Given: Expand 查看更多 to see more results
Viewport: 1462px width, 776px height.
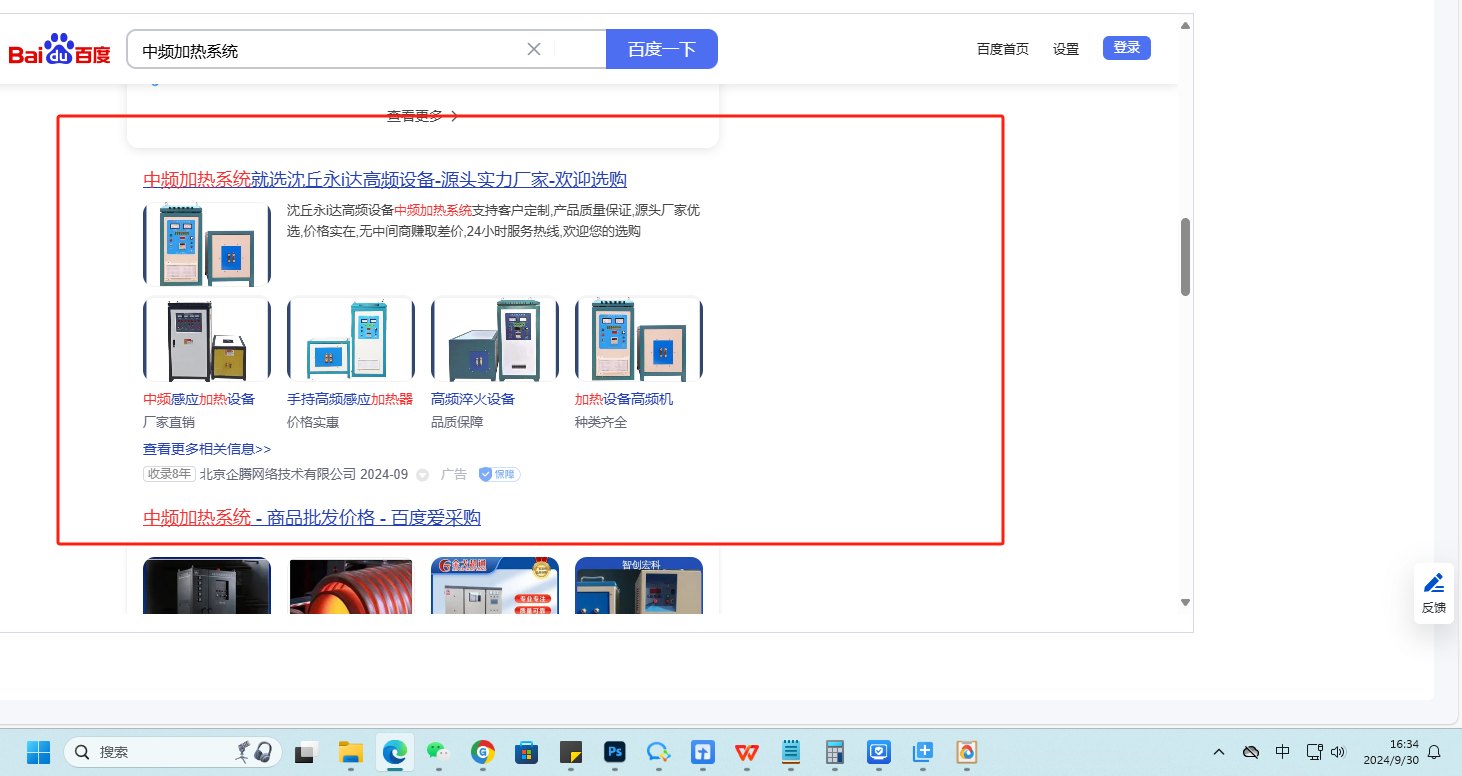Looking at the screenshot, I should [x=423, y=116].
